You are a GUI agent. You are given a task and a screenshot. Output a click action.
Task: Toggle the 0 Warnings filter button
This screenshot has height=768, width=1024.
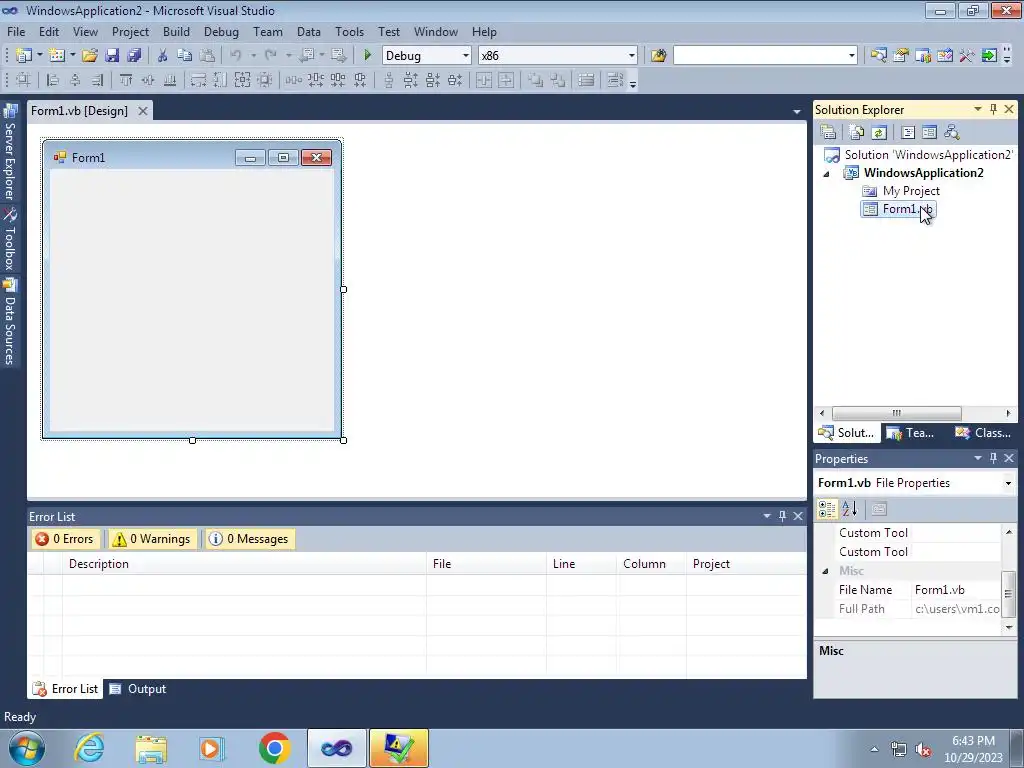[152, 539]
